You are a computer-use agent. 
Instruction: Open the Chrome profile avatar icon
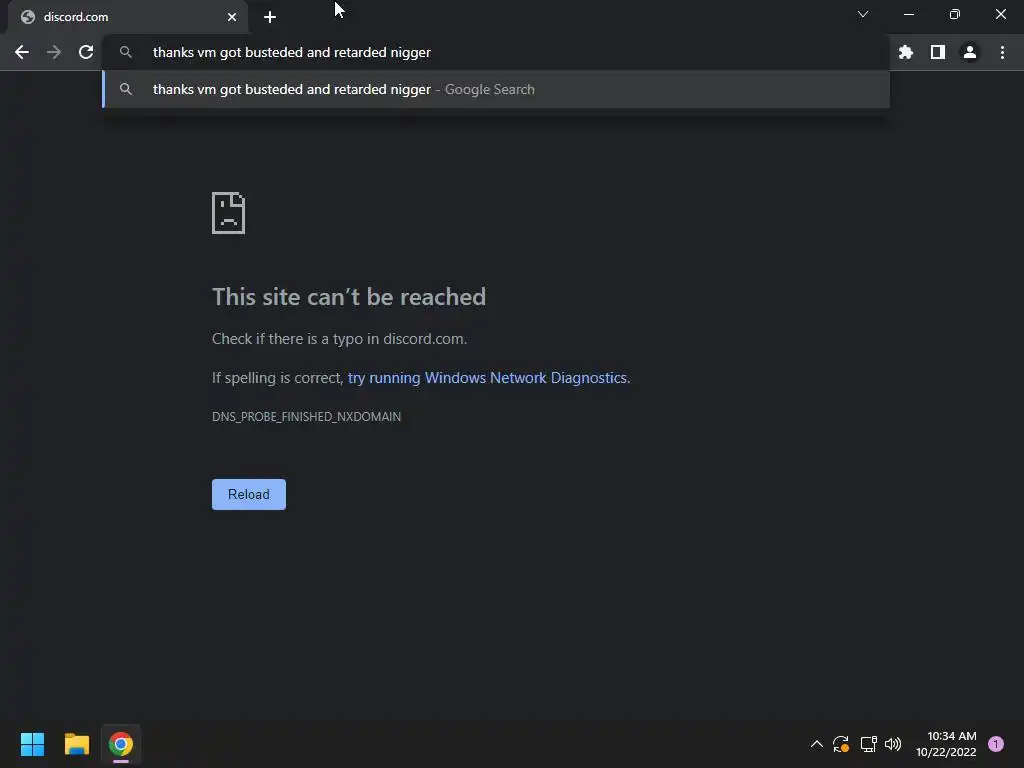coord(970,52)
